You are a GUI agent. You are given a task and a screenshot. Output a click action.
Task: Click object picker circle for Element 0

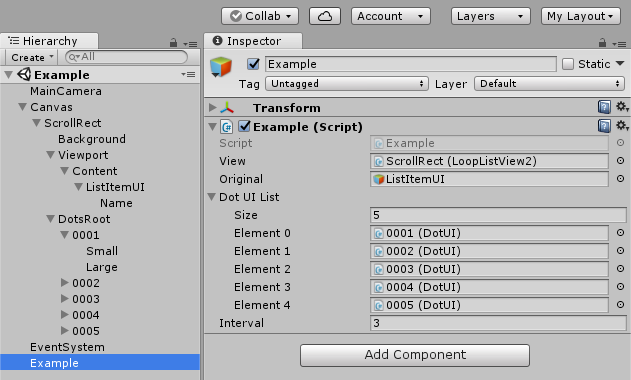[x=621, y=233]
